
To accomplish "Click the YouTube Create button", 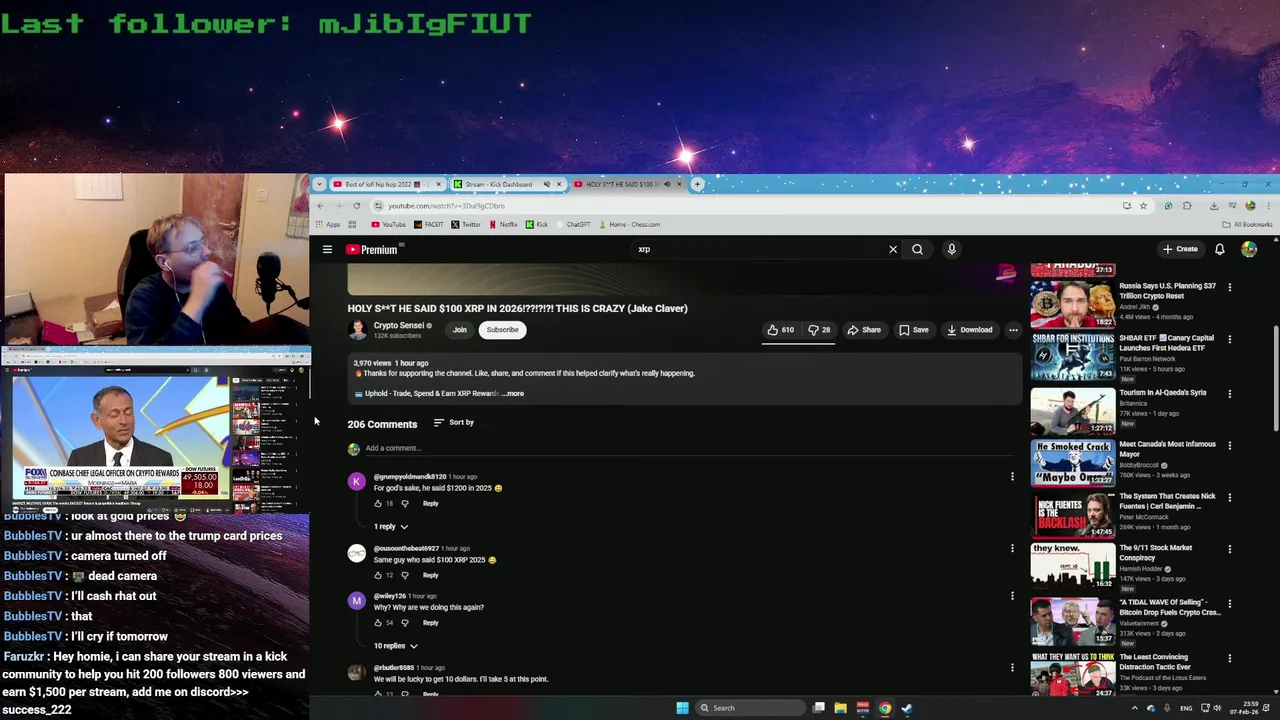I will 1180,249.
